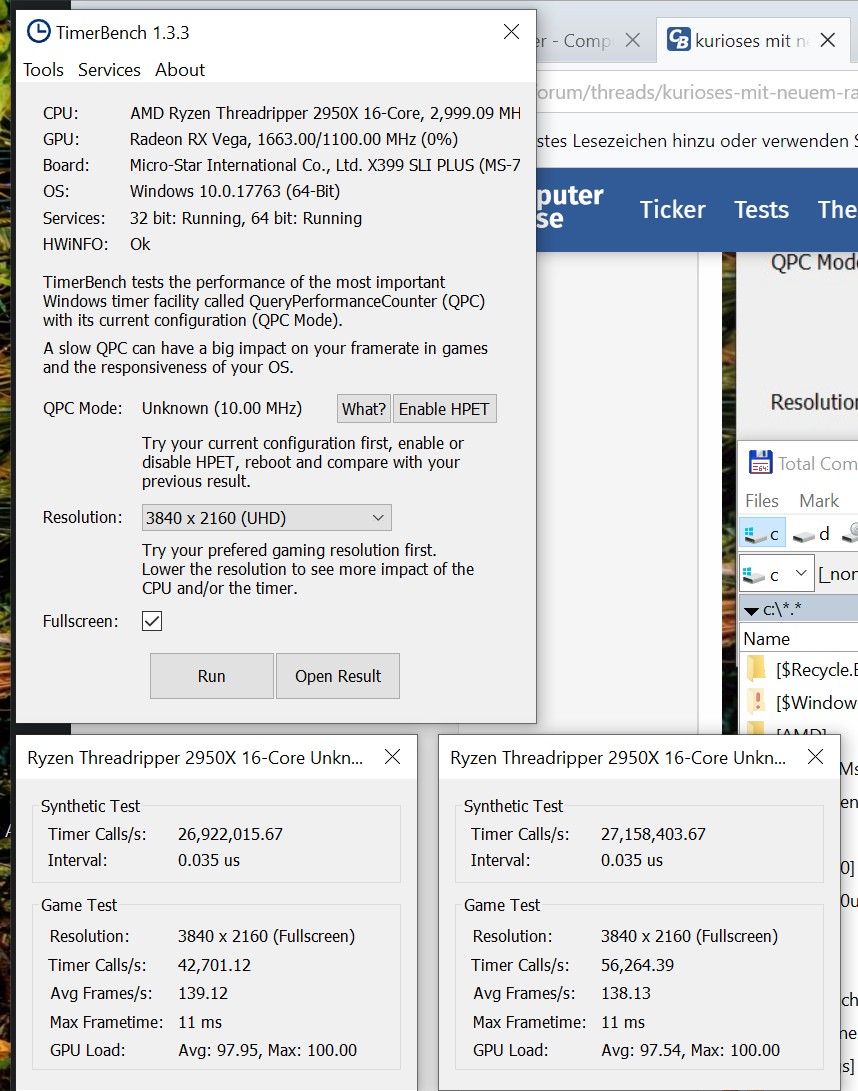The image size is (858, 1091).
Task: Click the Enable HPET button
Action: (444, 408)
